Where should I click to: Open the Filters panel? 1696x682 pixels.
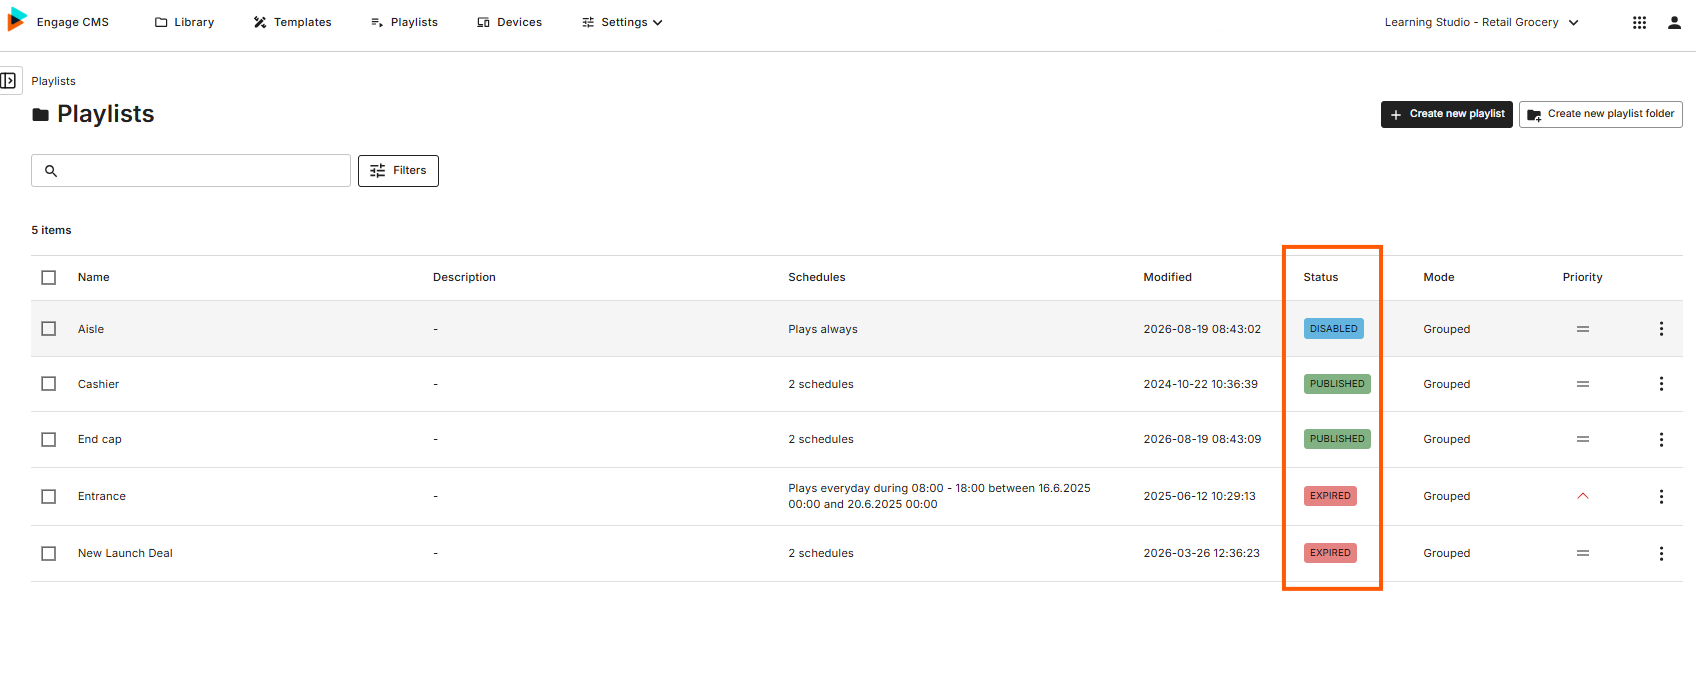tap(398, 171)
